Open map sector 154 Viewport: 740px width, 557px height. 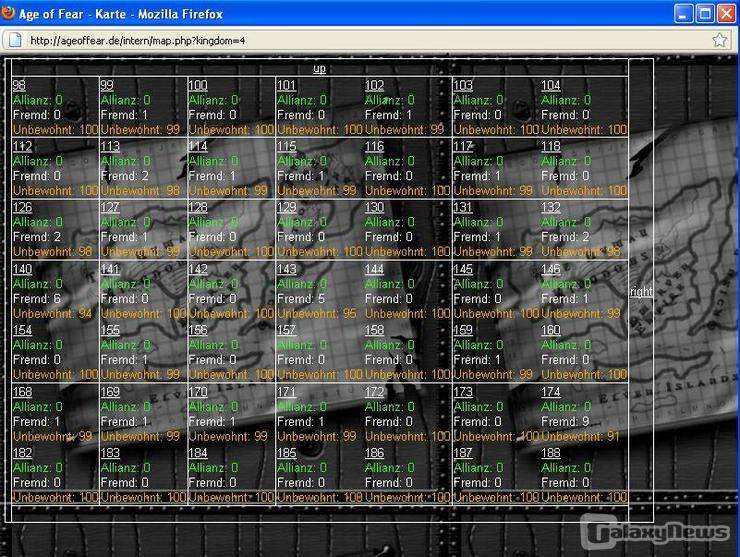(22, 330)
